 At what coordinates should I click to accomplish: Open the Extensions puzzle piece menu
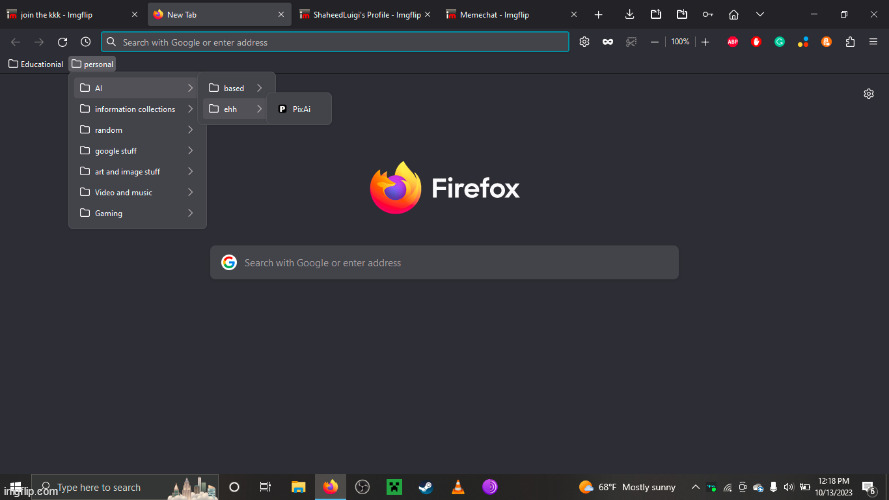pyautogui.click(x=850, y=42)
